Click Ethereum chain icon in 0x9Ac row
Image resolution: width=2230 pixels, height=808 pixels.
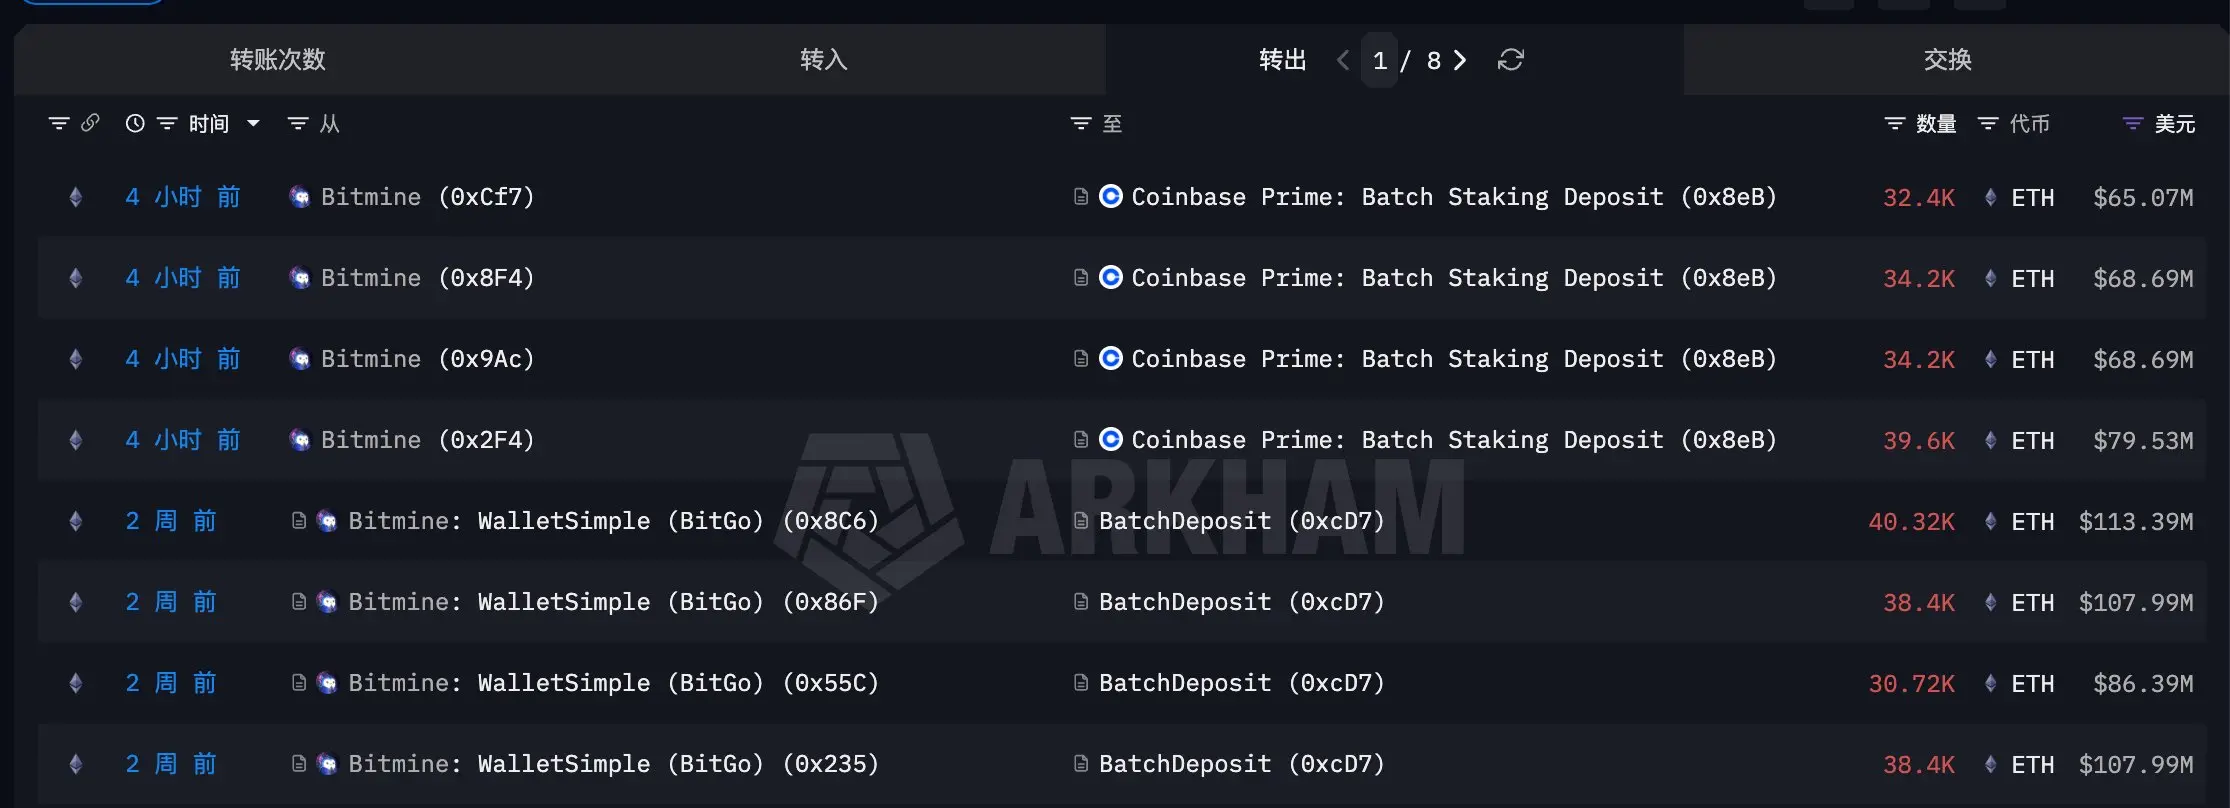click(75, 359)
